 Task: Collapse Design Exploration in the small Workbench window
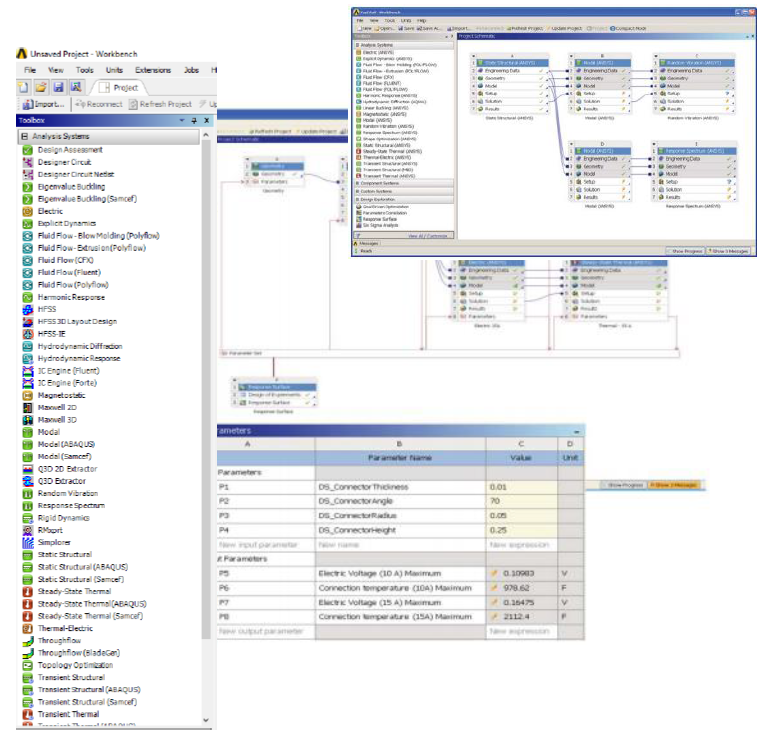(x=357, y=199)
